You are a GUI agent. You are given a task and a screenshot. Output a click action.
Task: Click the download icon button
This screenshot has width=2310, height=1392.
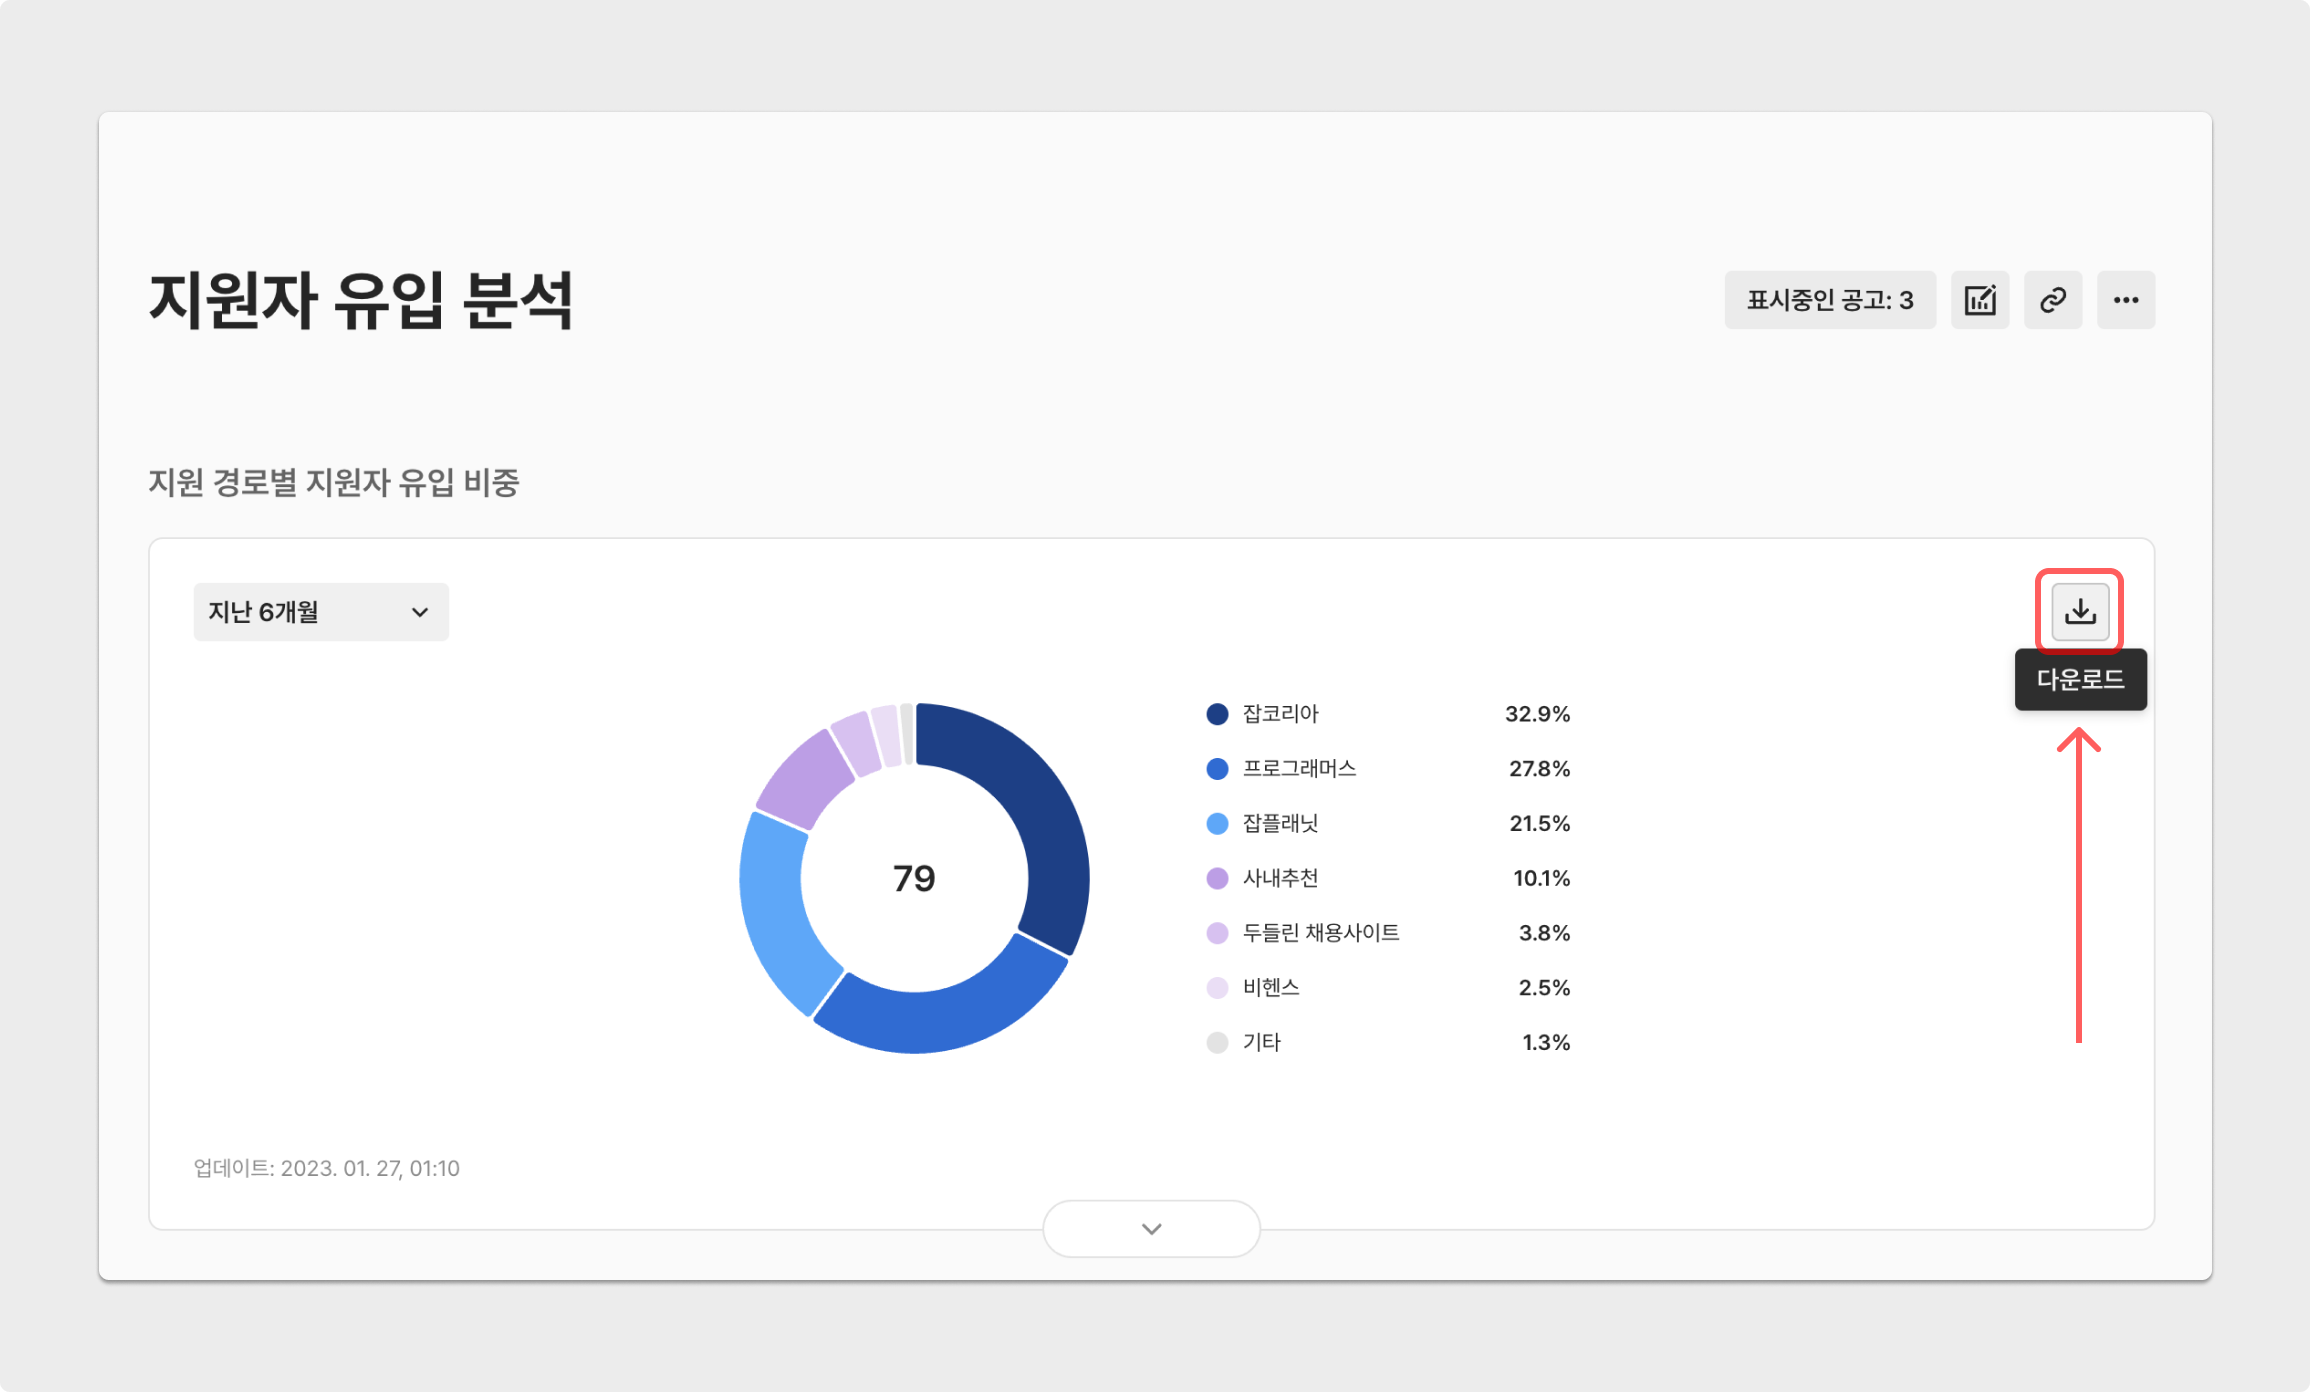2080,611
